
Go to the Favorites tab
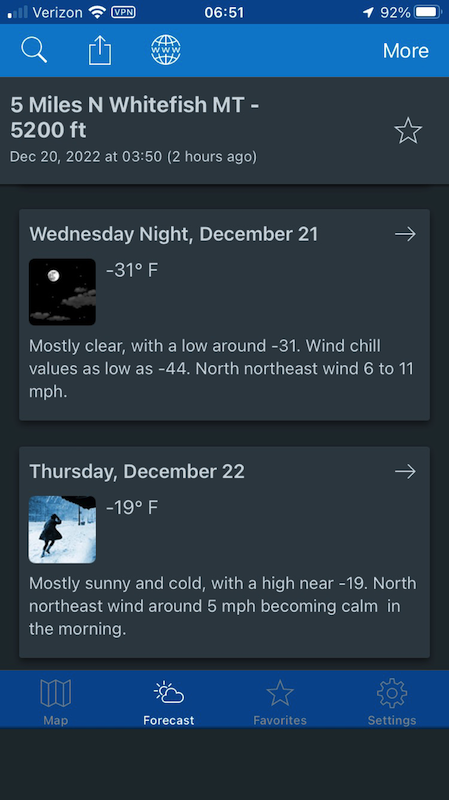point(280,702)
